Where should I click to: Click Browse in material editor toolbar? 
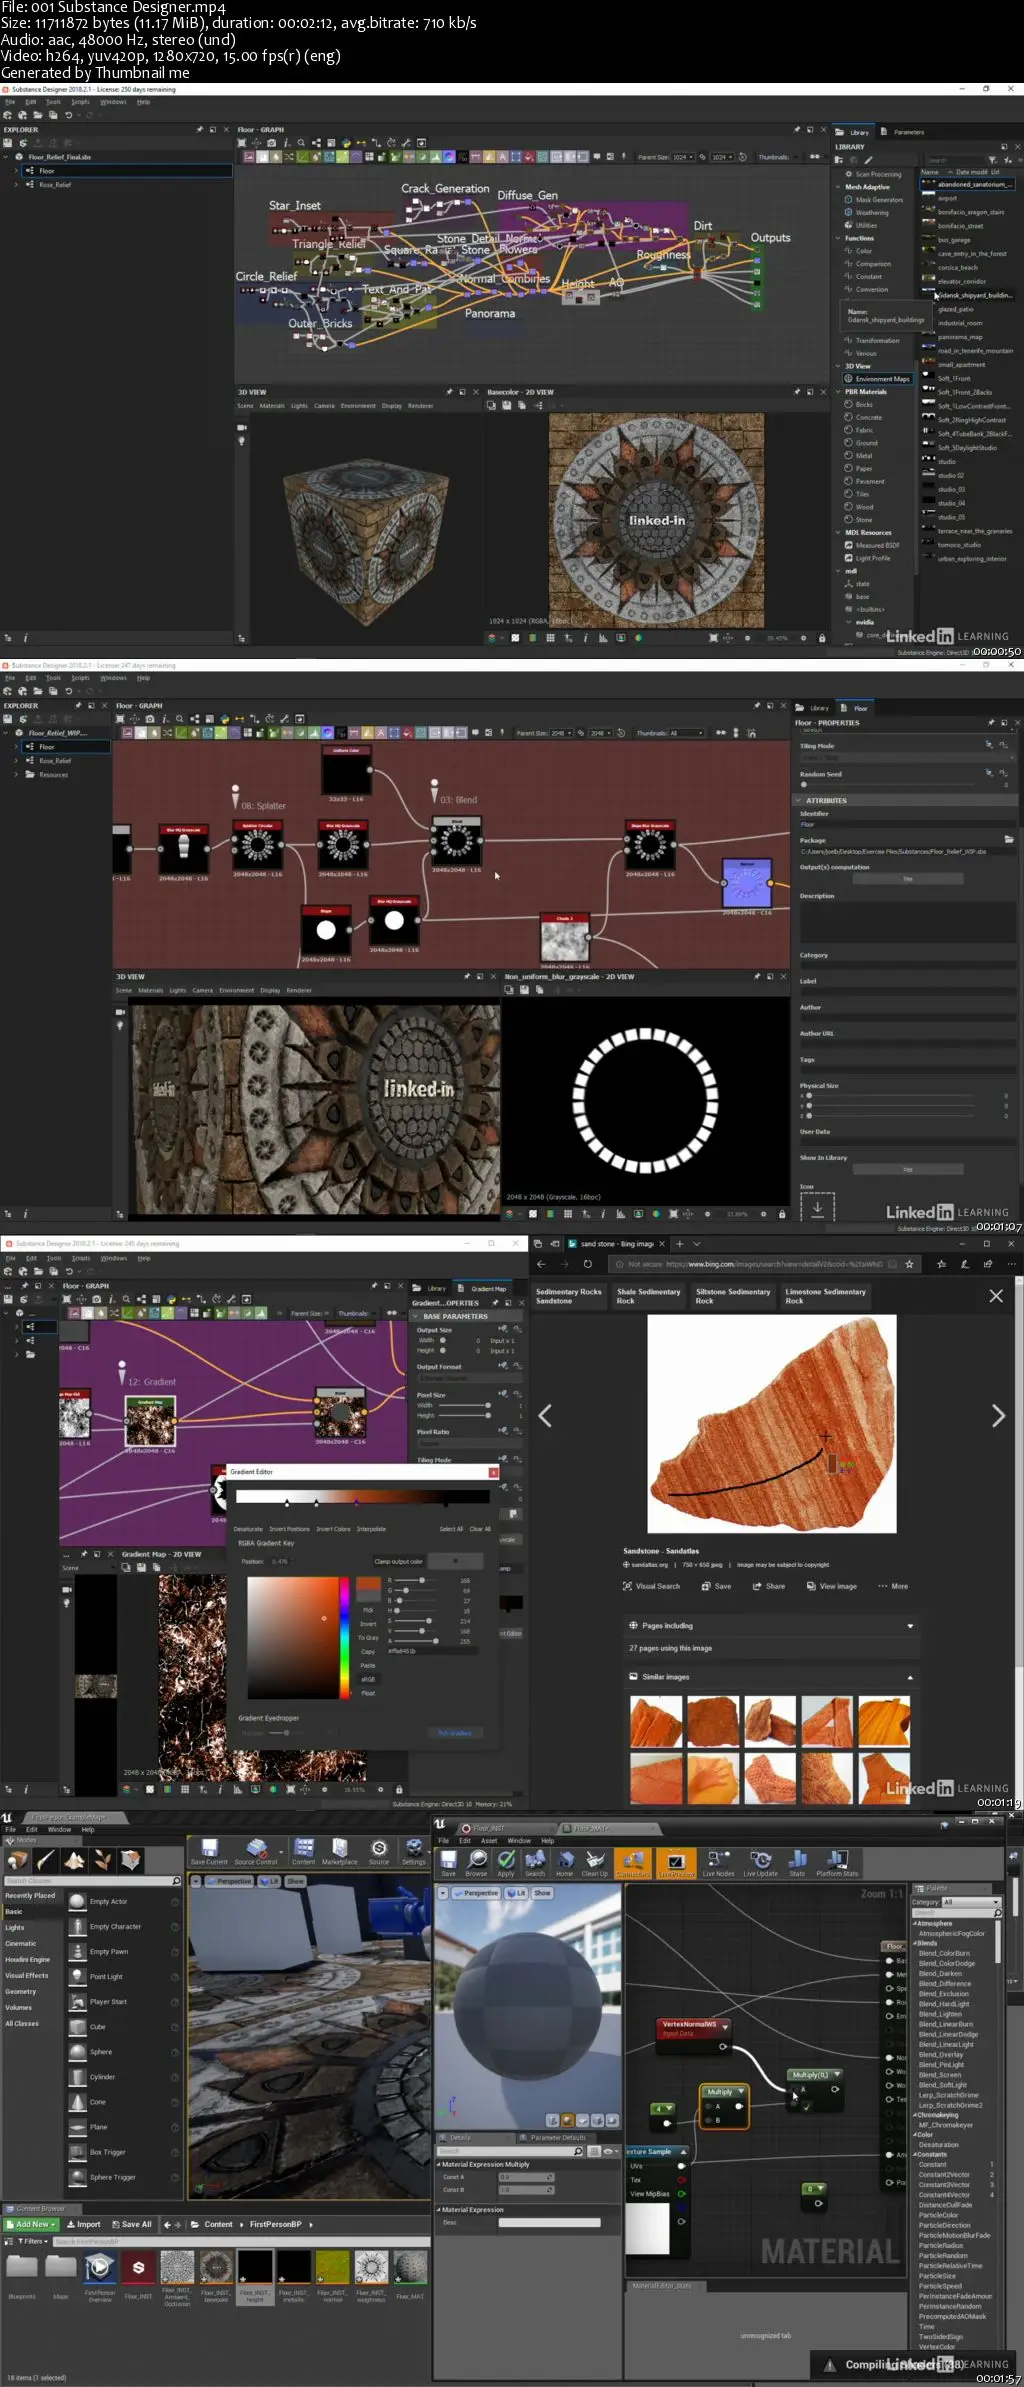pos(477,1863)
